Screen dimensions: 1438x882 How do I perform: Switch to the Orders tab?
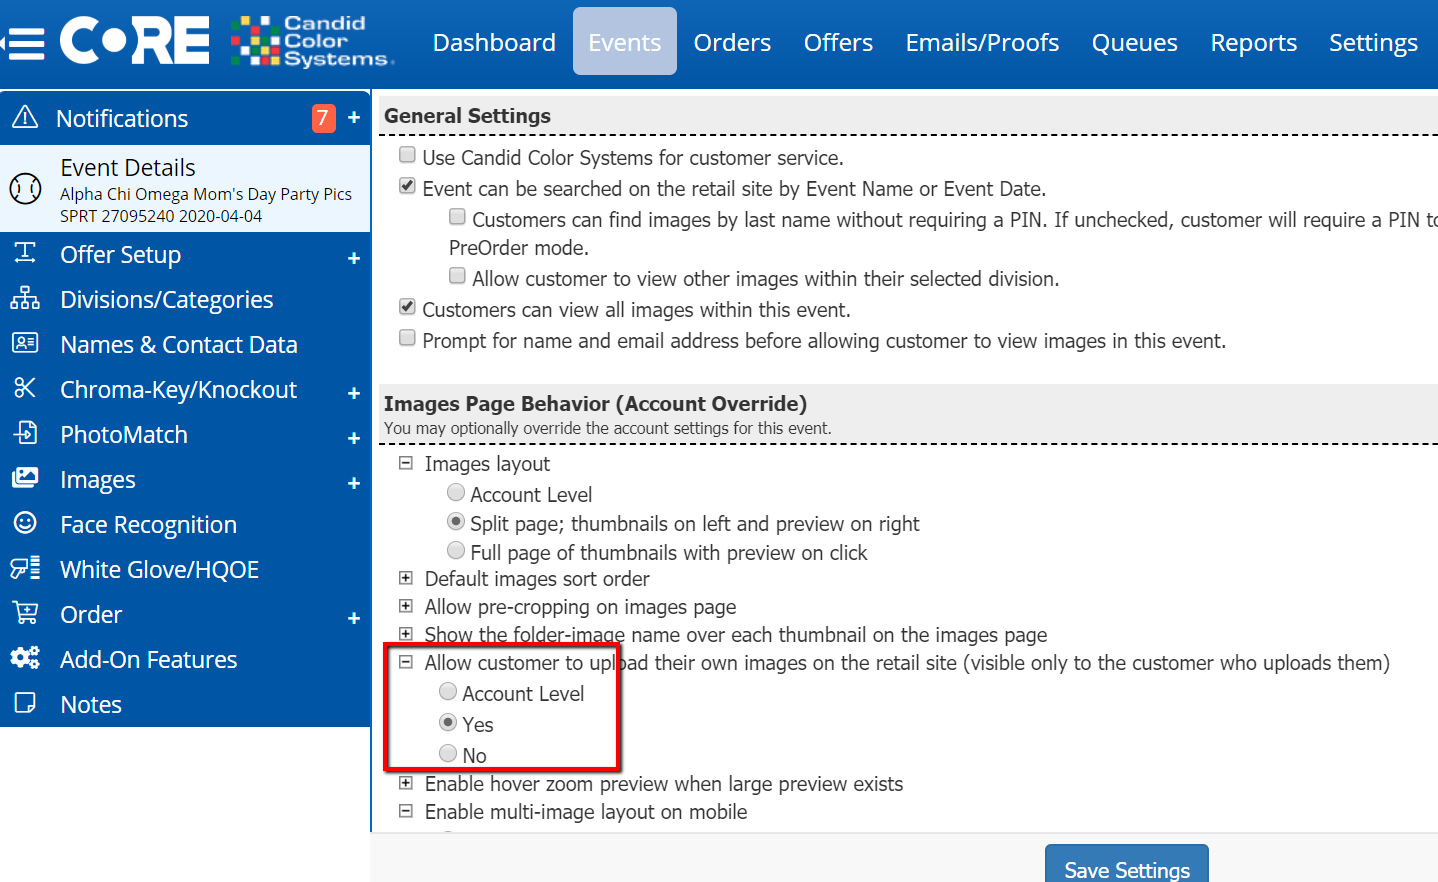click(732, 42)
